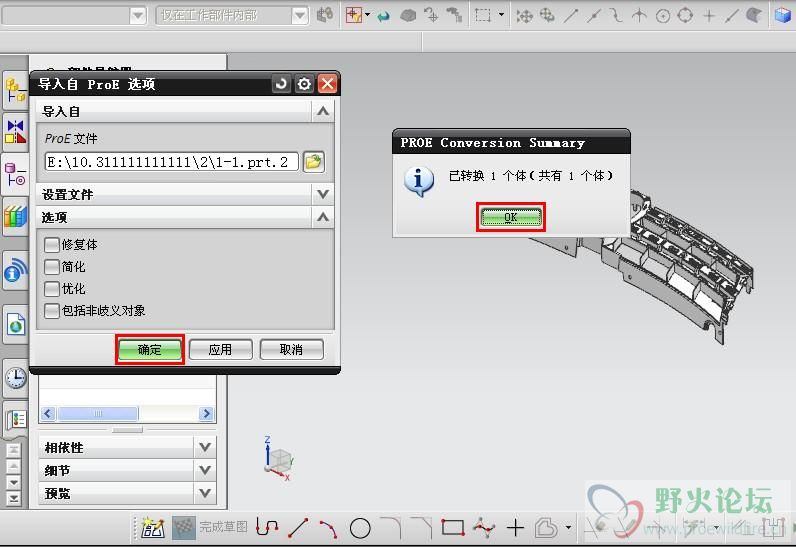796x547 pixels.
Task: Click the navigator horizontal scrollbar thumb
Action: pyautogui.click(x=98, y=414)
